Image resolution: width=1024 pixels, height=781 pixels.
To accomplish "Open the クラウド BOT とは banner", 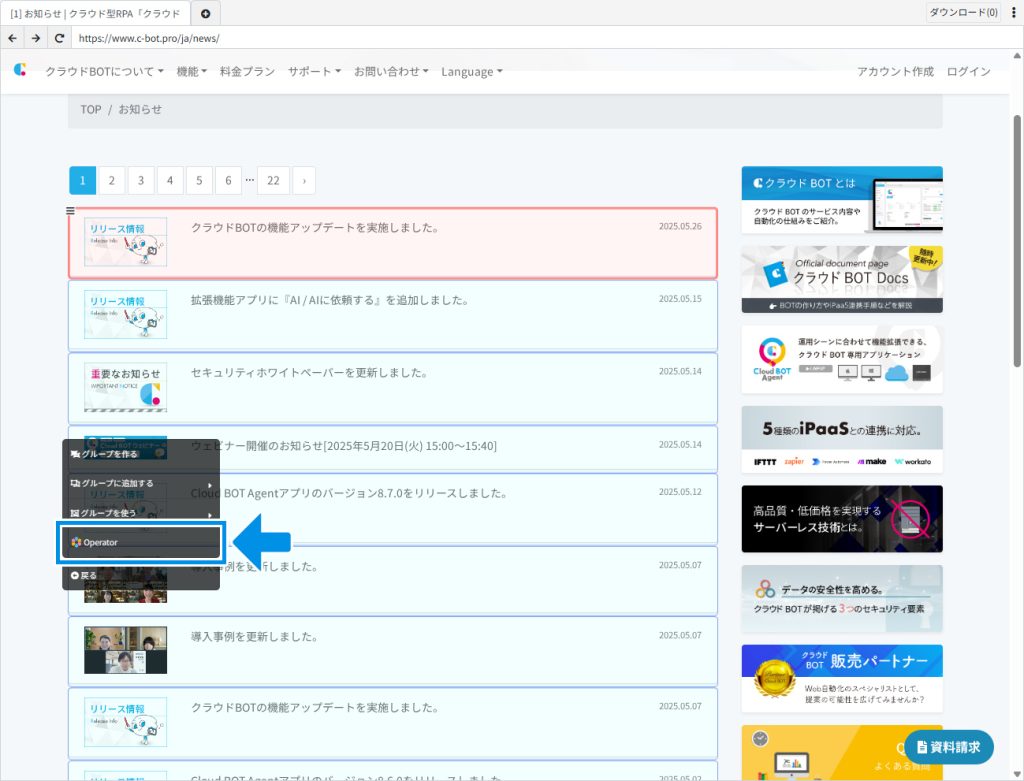I will [x=842, y=200].
